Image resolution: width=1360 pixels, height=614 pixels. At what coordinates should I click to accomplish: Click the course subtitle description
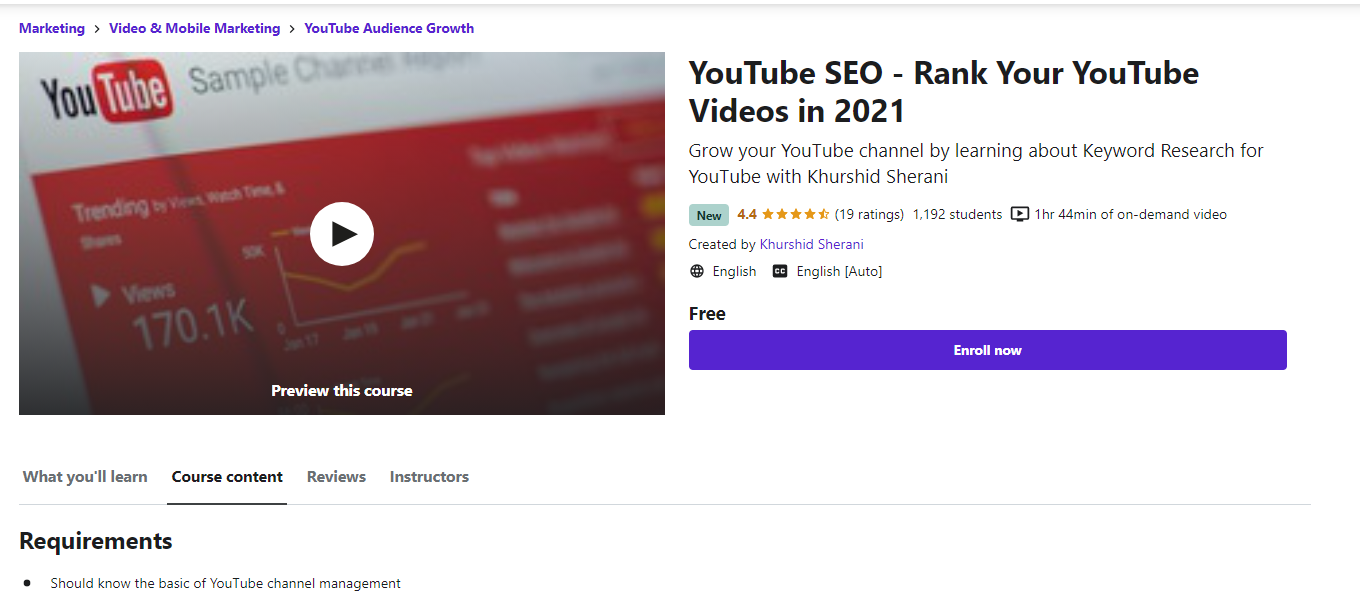point(976,164)
